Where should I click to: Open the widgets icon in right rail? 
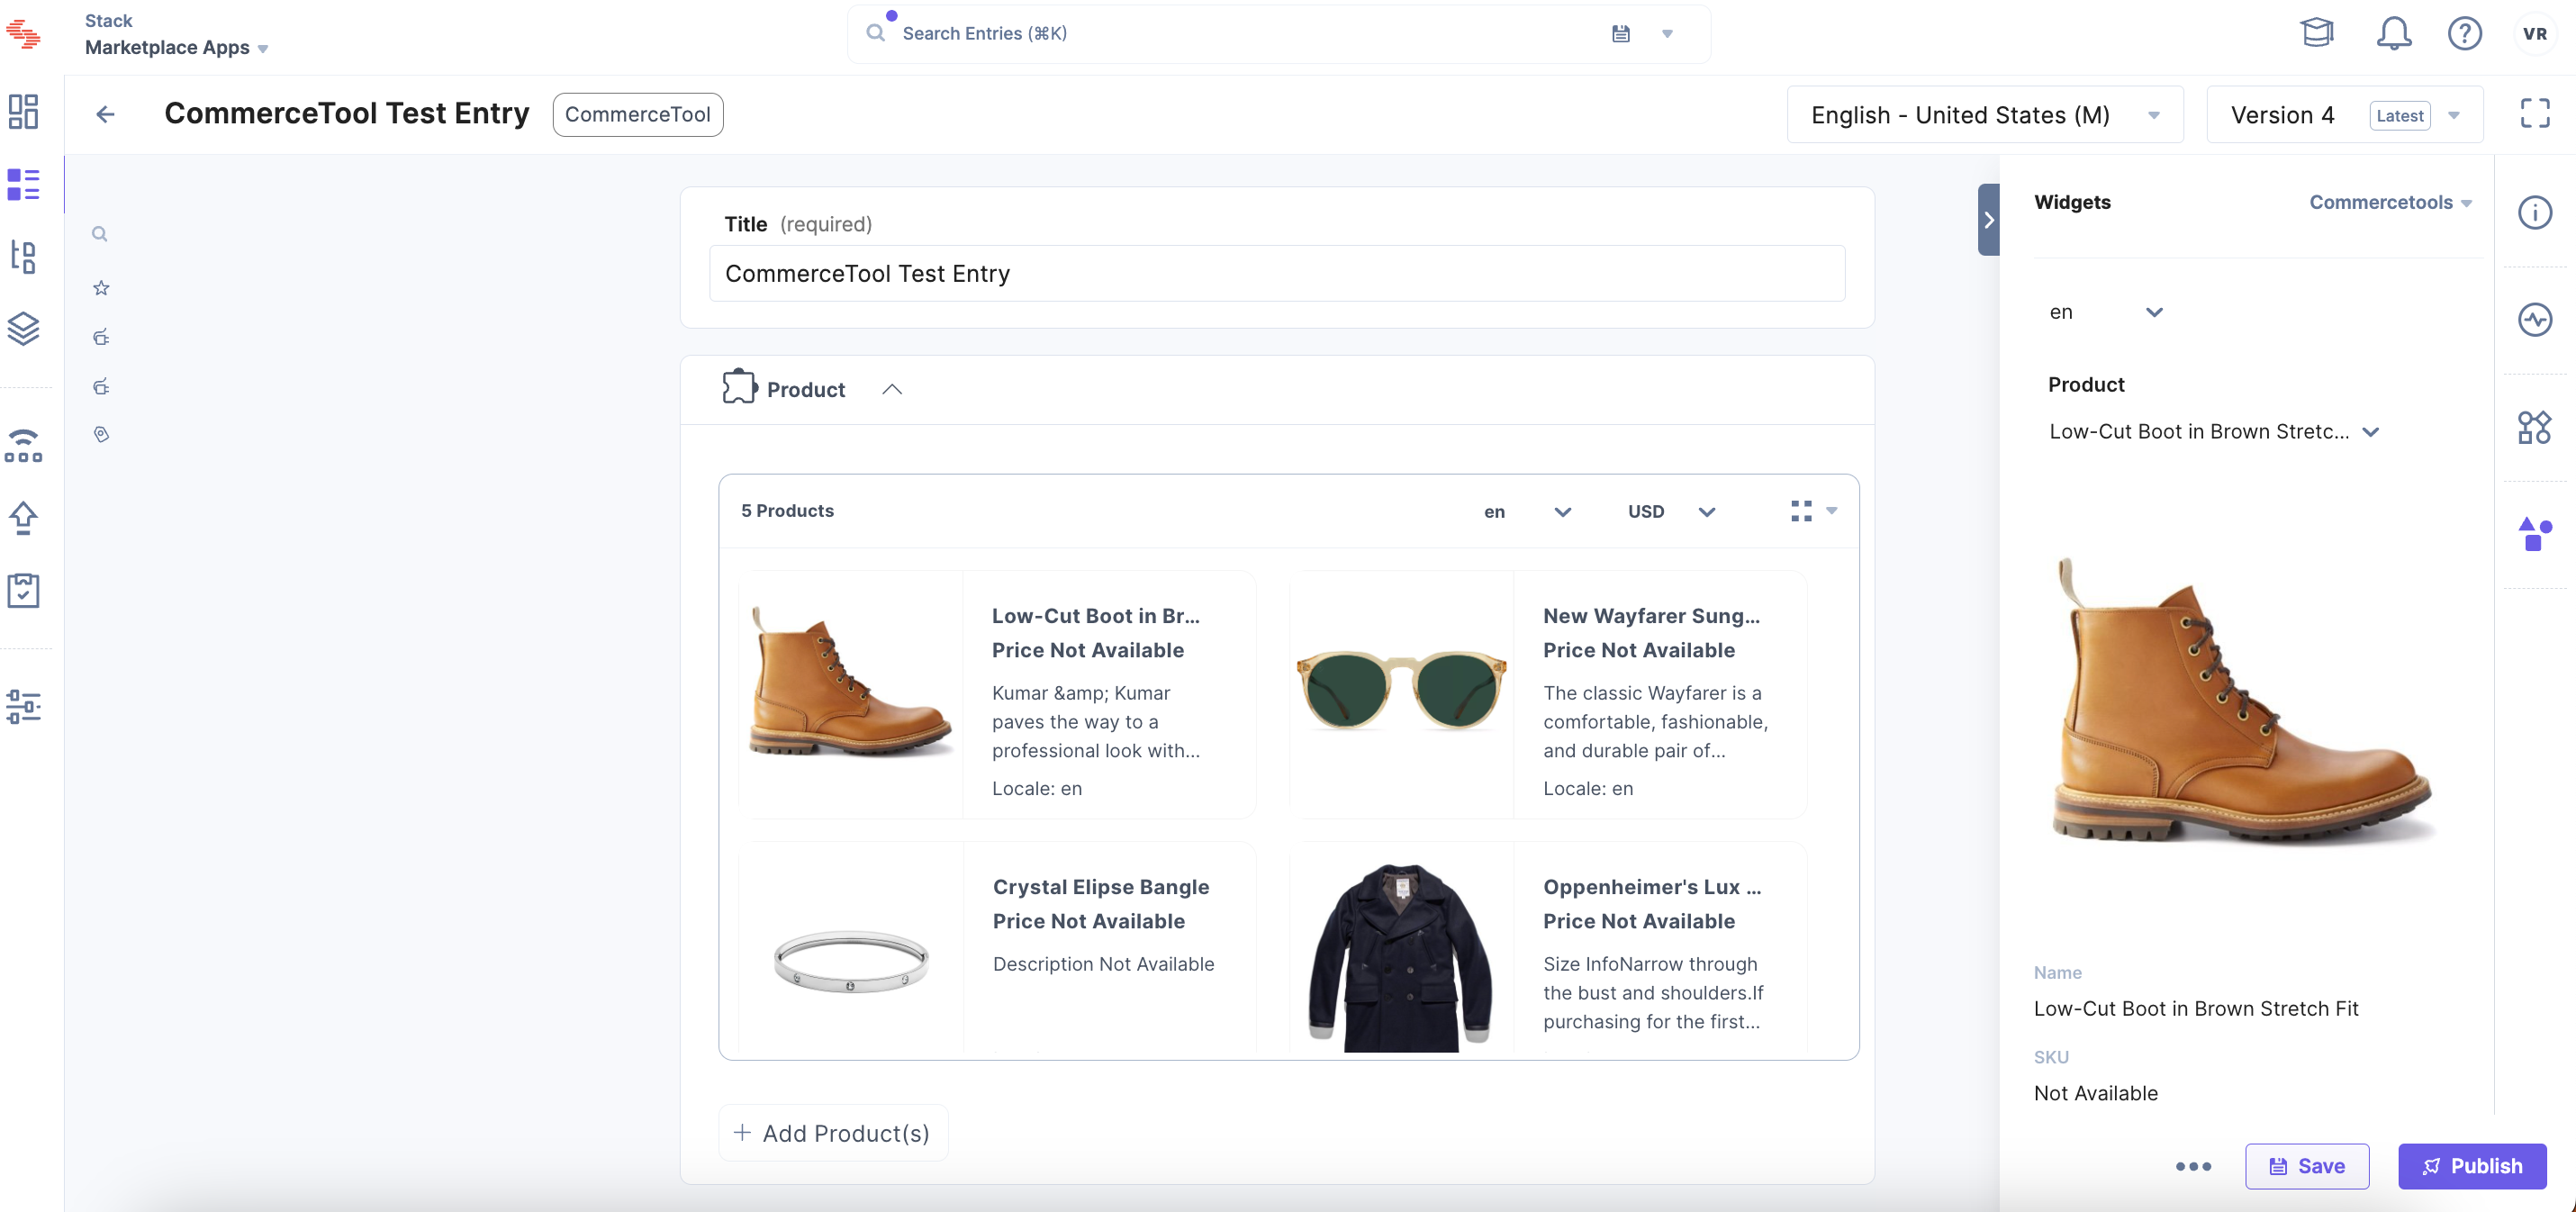(x=2535, y=427)
